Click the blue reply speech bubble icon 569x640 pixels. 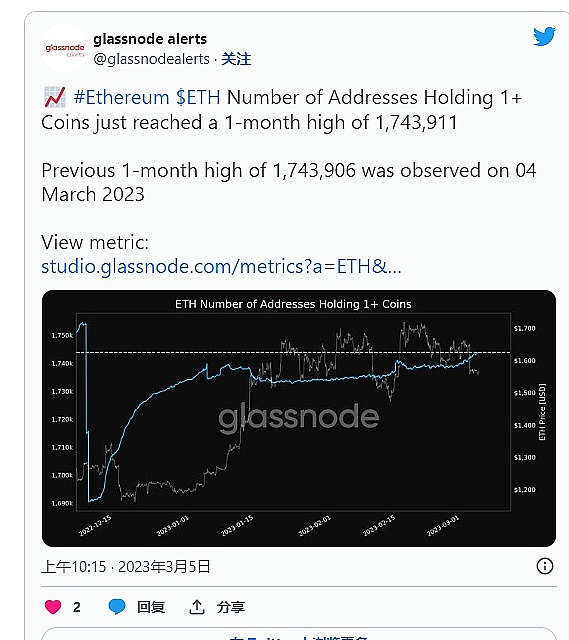[x=117, y=607]
